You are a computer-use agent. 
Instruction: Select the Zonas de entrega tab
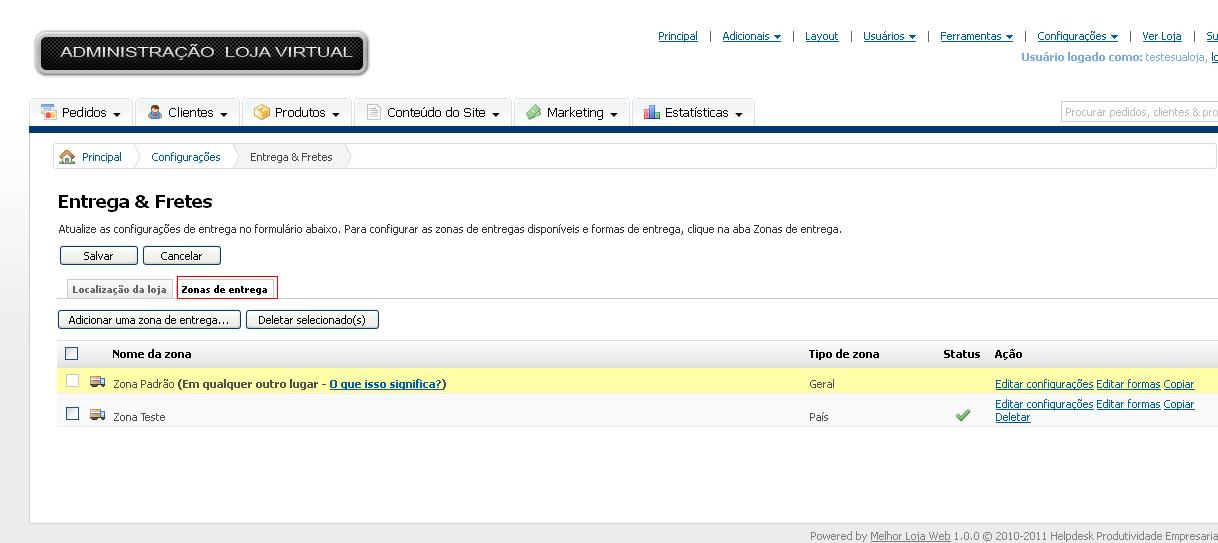[x=226, y=289]
